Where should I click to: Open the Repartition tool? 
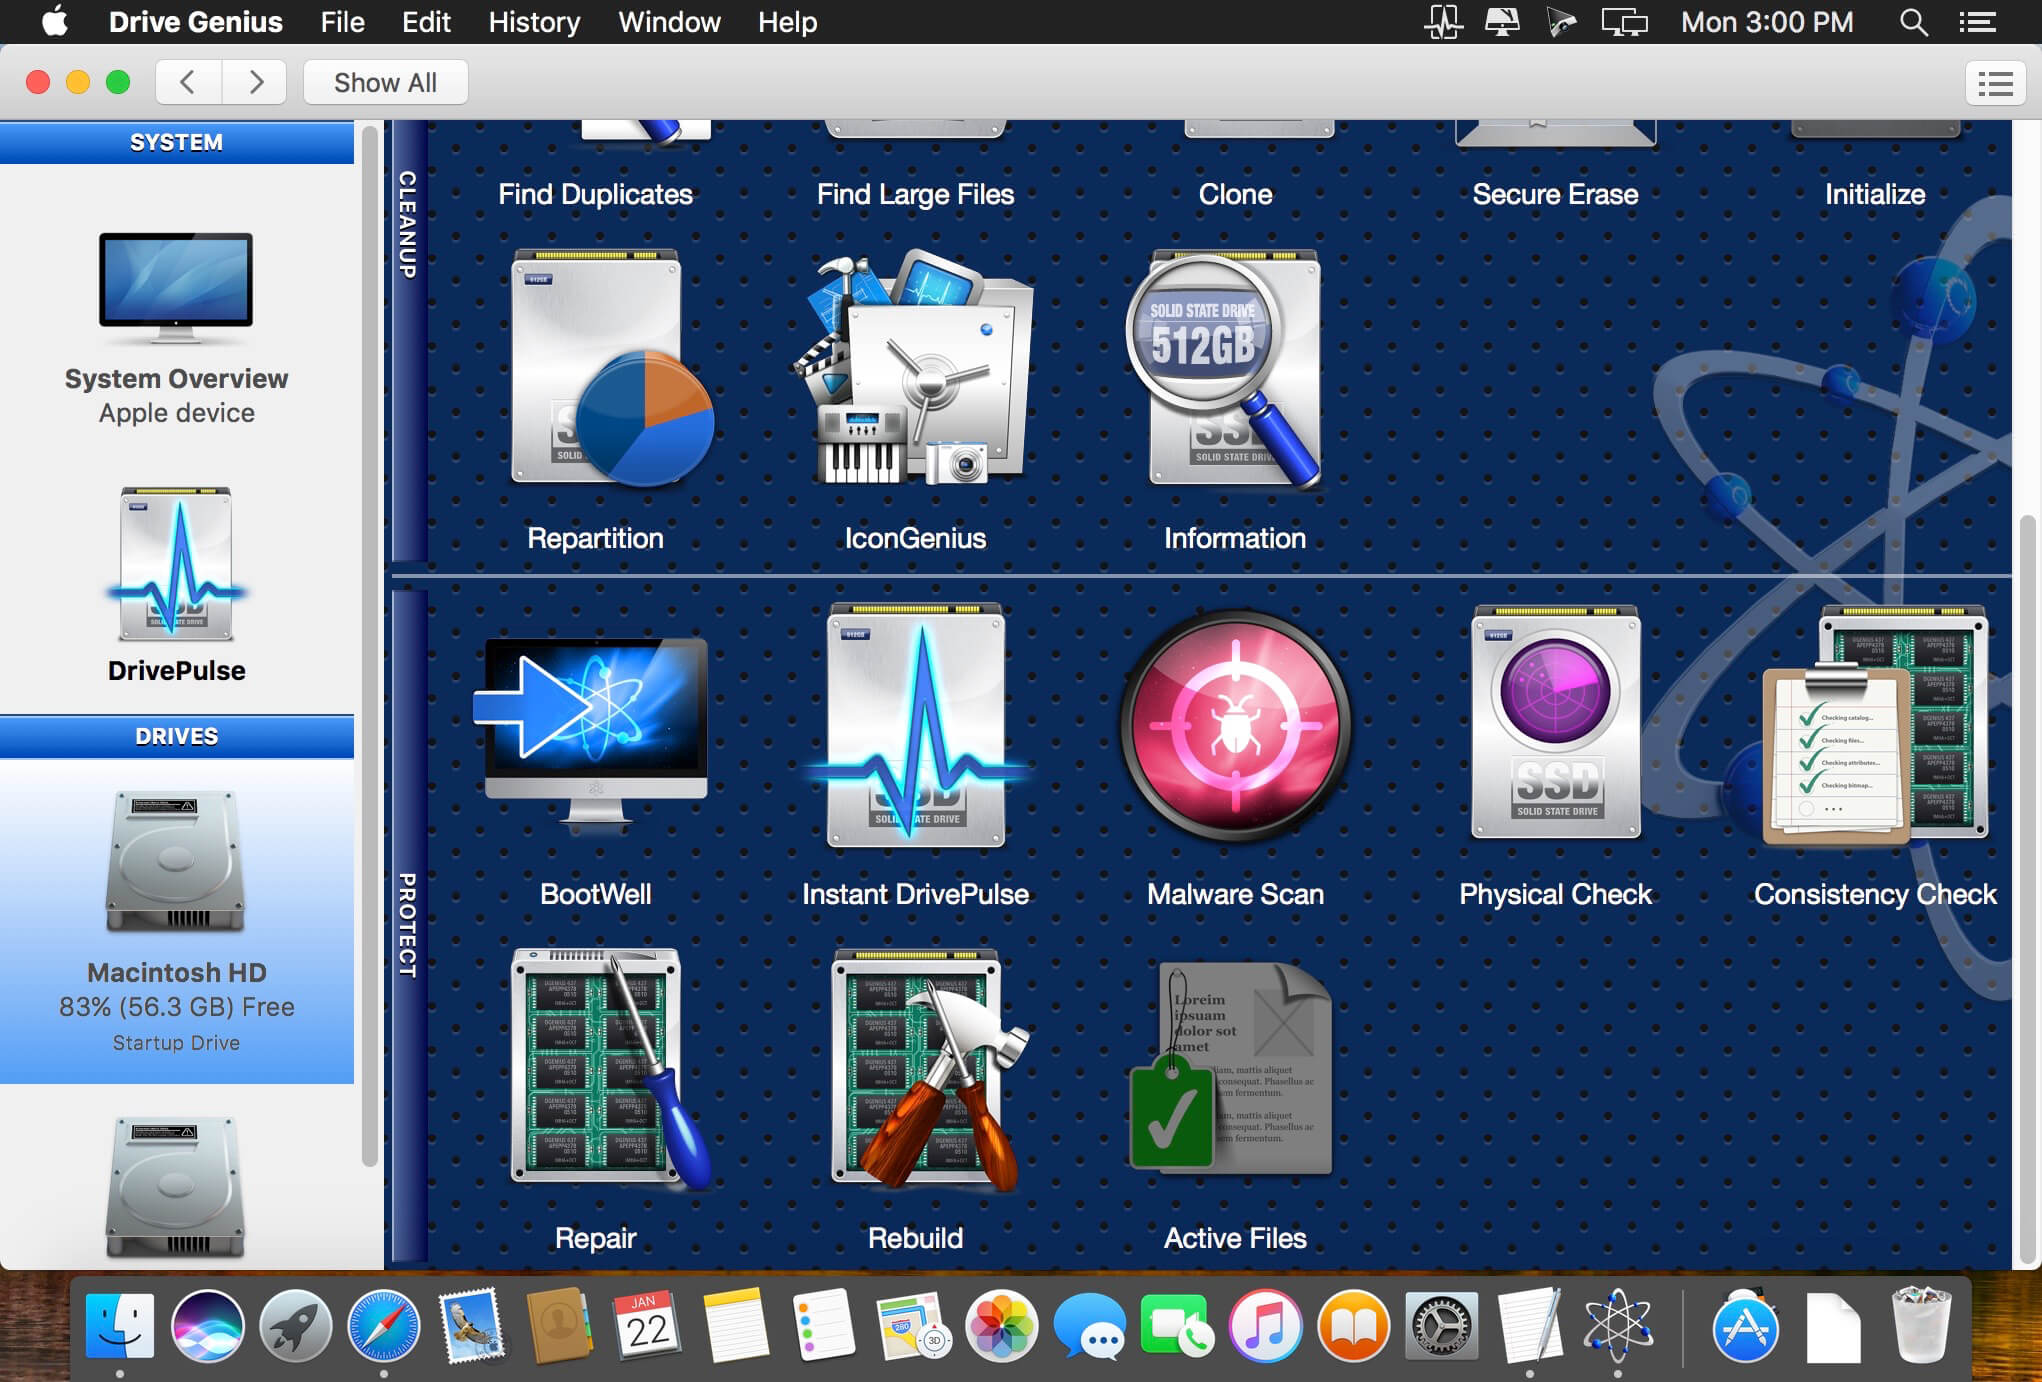(x=596, y=400)
